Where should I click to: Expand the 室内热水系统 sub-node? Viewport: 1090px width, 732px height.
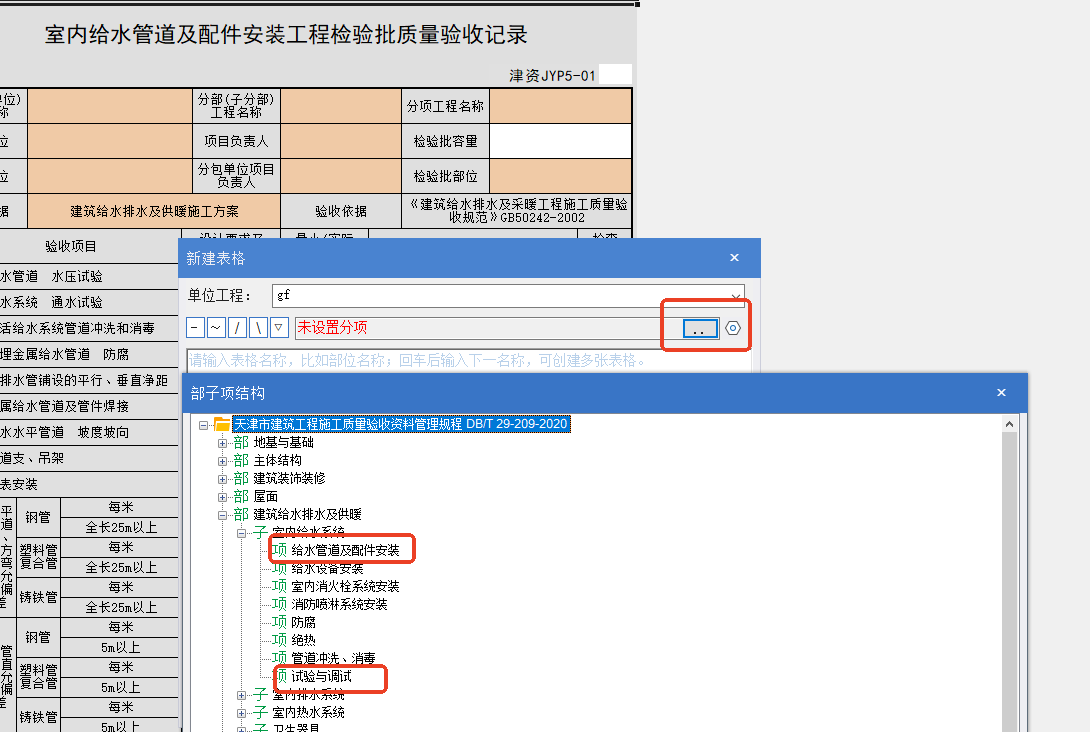(242, 712)
